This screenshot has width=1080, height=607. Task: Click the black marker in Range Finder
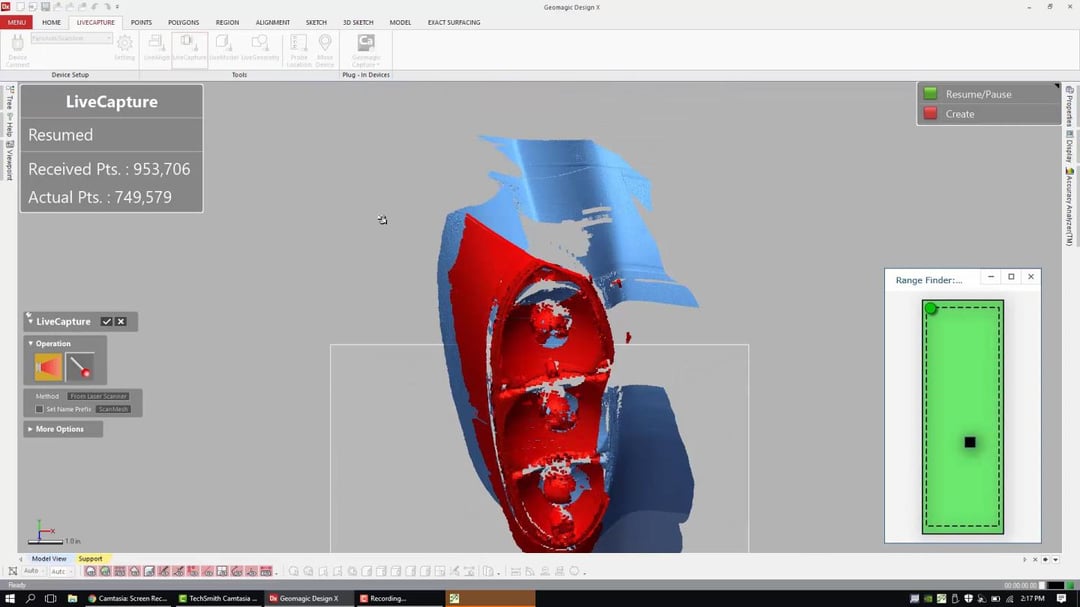pos(970,442)
